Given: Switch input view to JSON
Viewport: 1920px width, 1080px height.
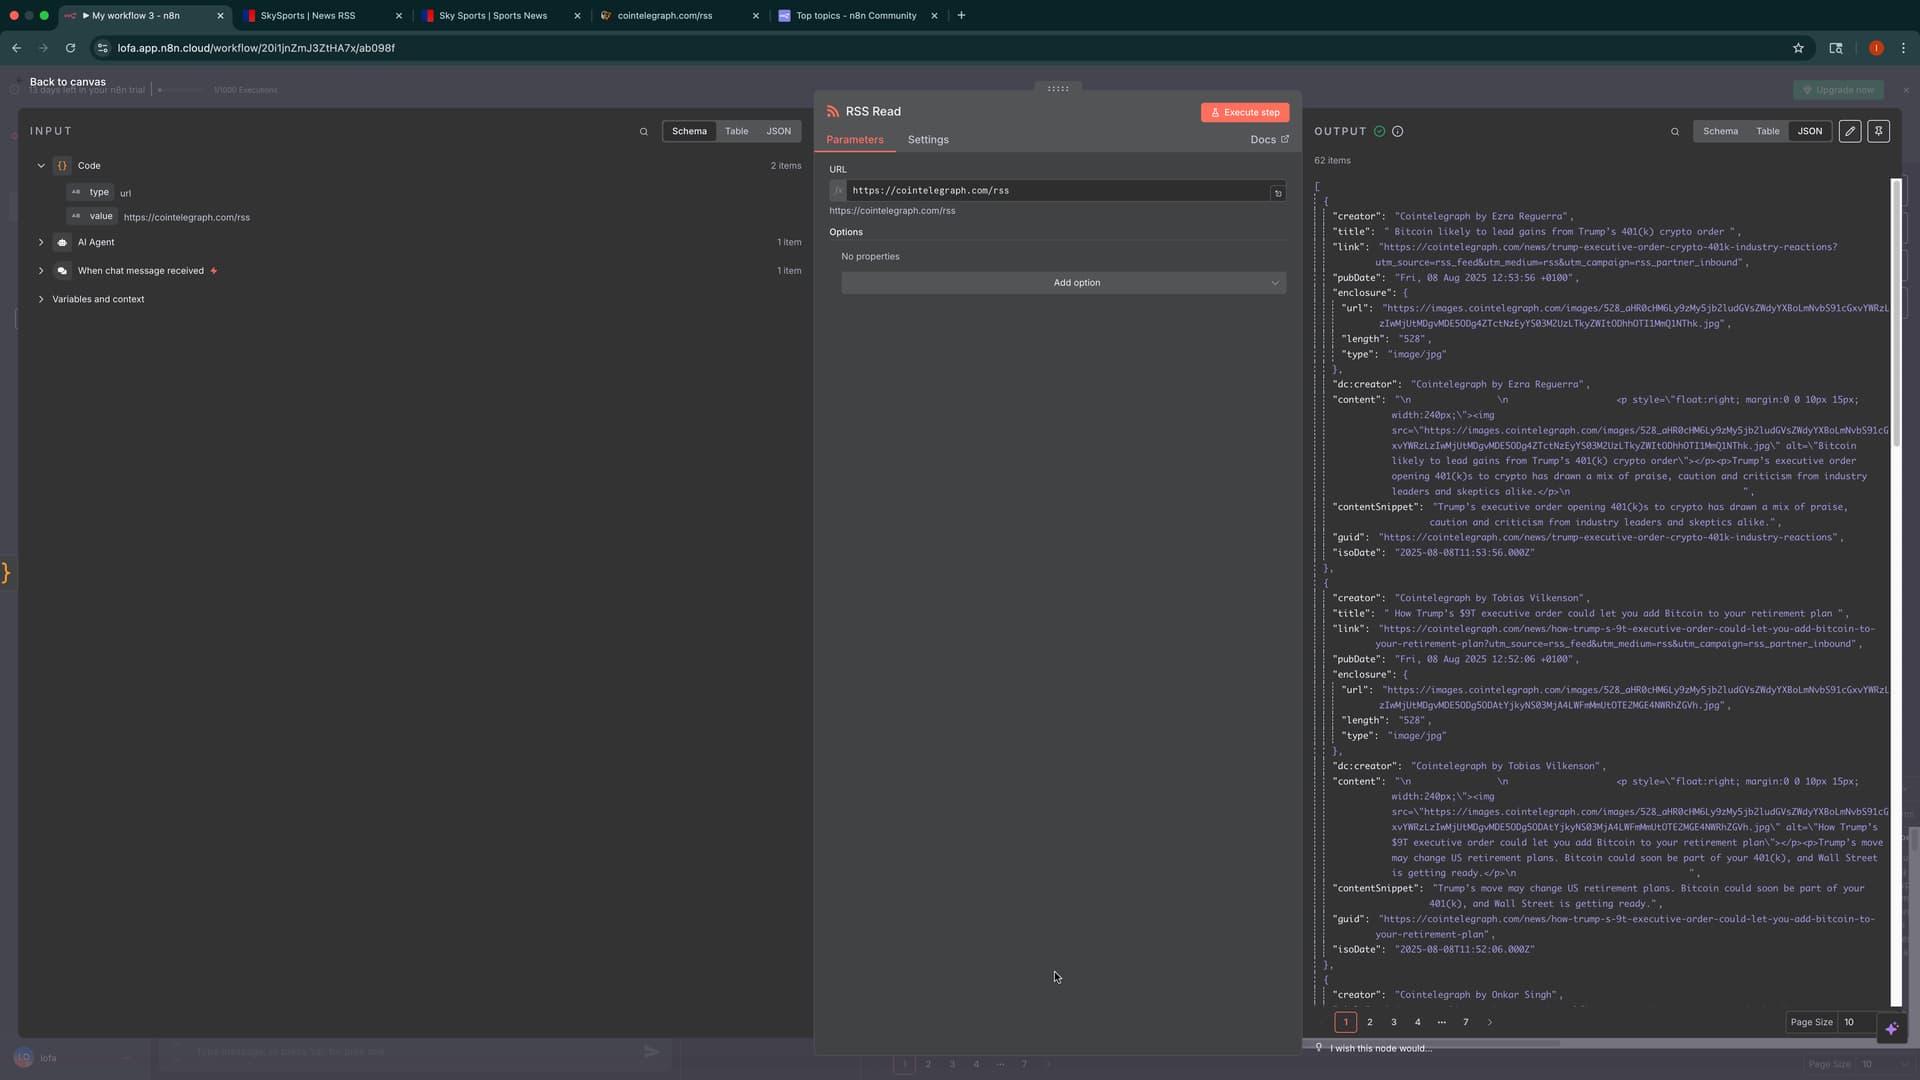Looking at the screenshot, I should [x=778, y=131].
